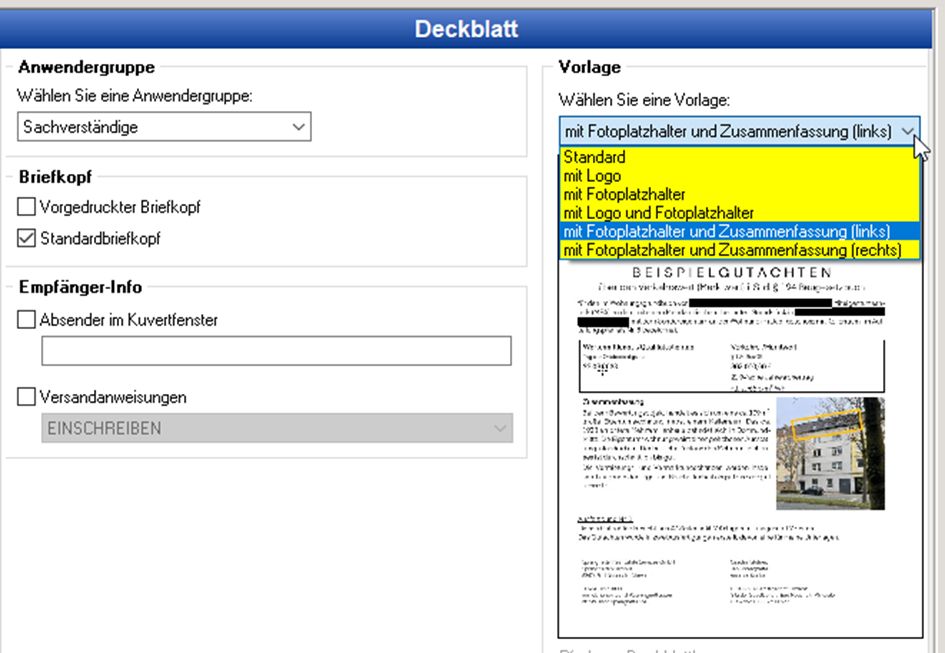Select the Standard template option
This screenshot has width=945, height=653.
coord(594,157)
